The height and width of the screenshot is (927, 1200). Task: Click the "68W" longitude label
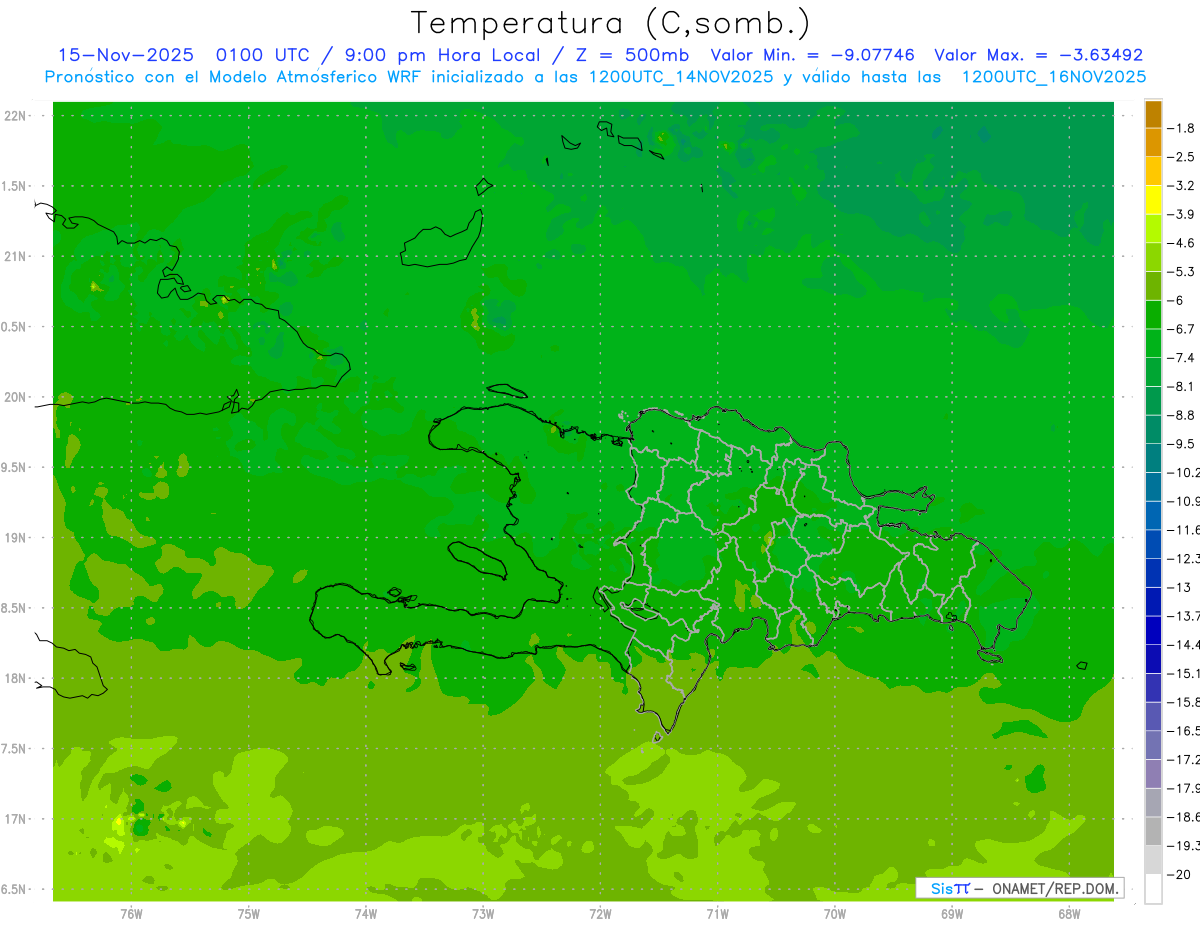coord(1069,914)
